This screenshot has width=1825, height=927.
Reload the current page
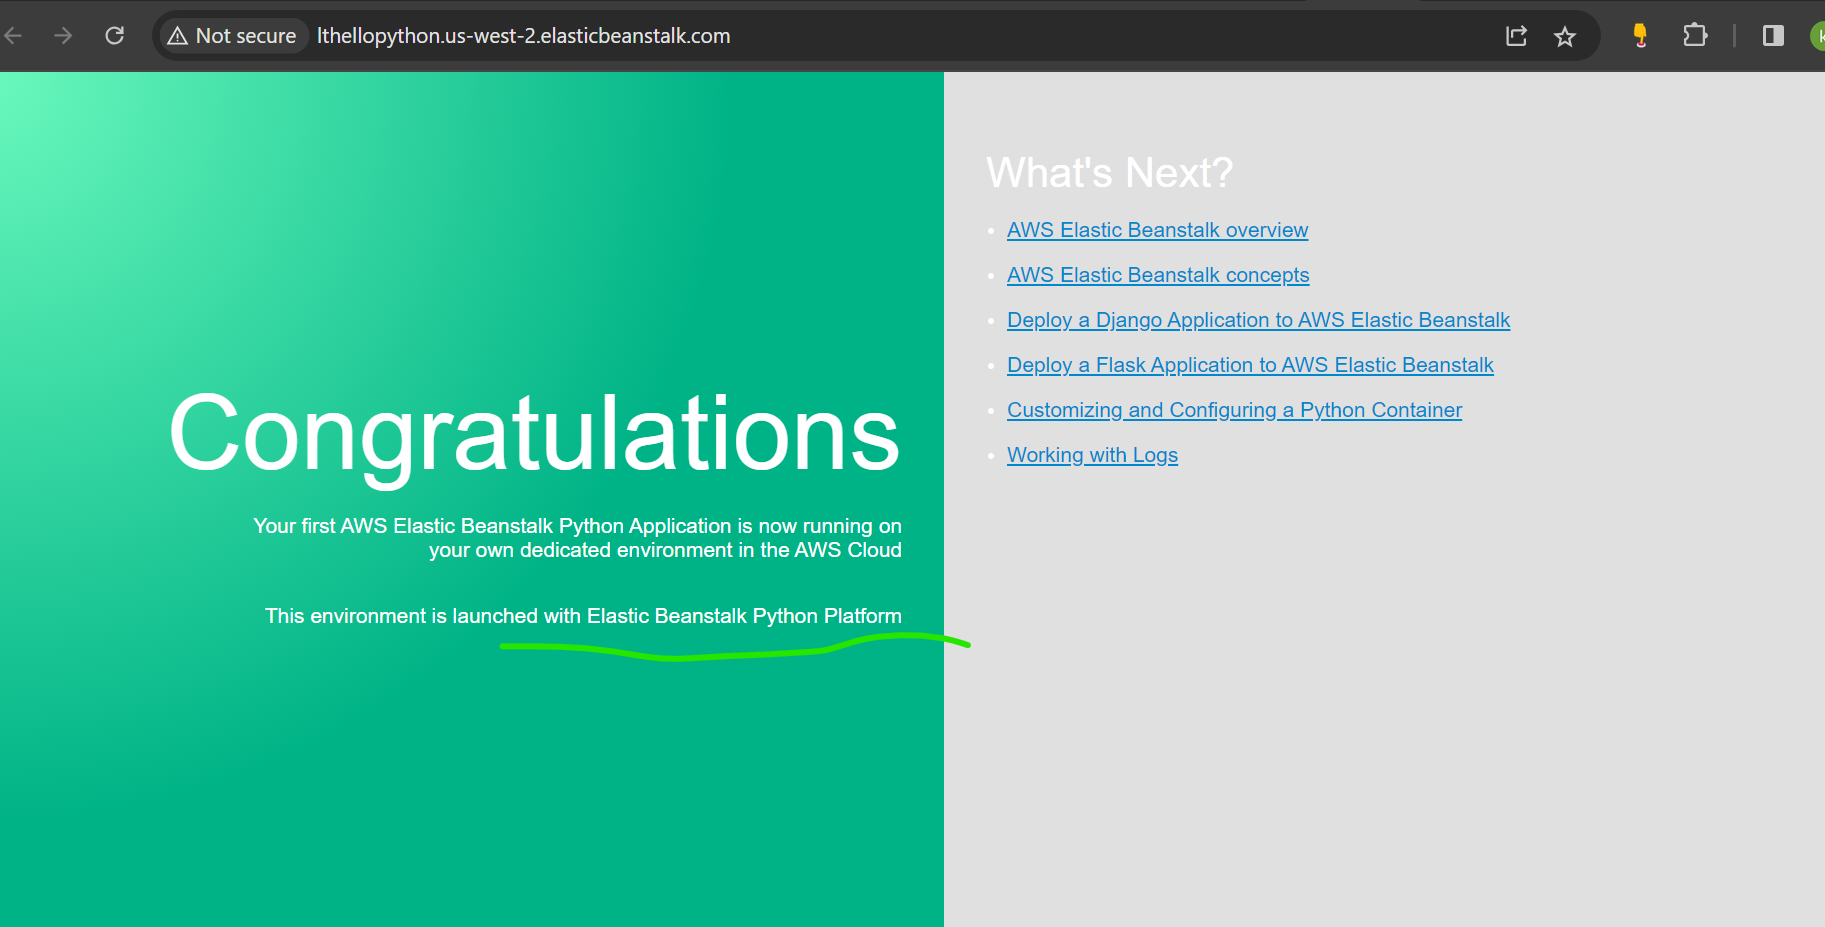[115, 36]
